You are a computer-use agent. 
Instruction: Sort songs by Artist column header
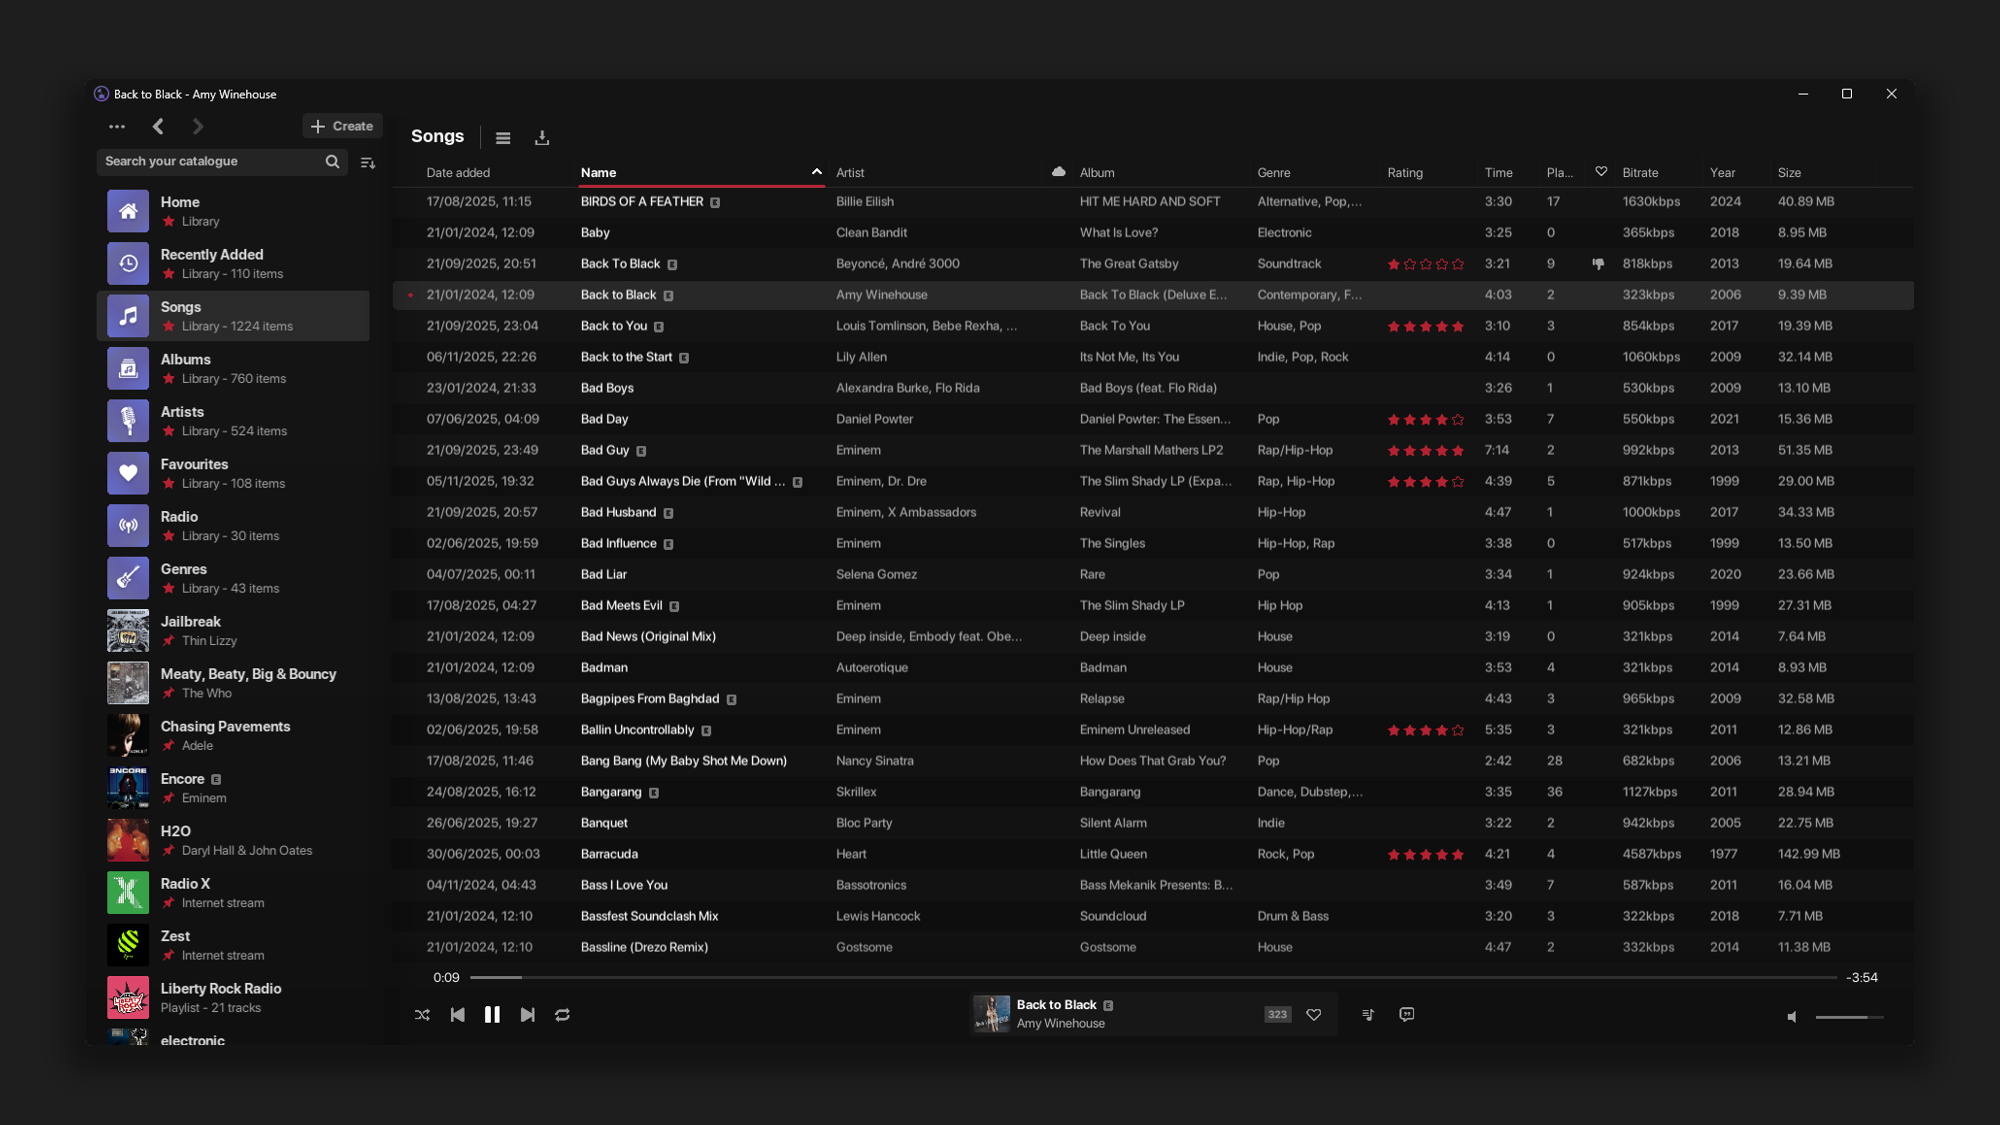tap(851, 172)
